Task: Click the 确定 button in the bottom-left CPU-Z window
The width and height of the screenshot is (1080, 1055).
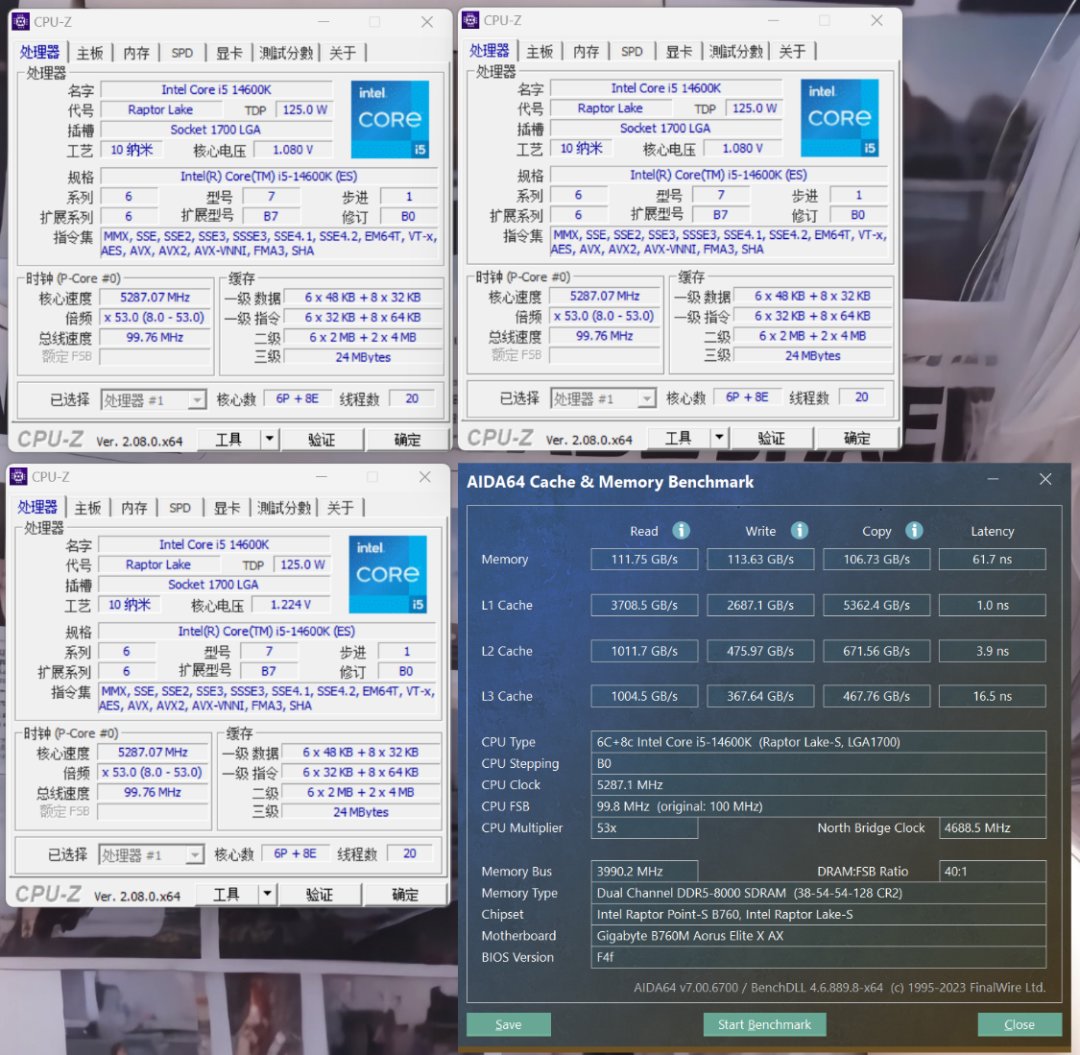Action: (x=404, y=895)
